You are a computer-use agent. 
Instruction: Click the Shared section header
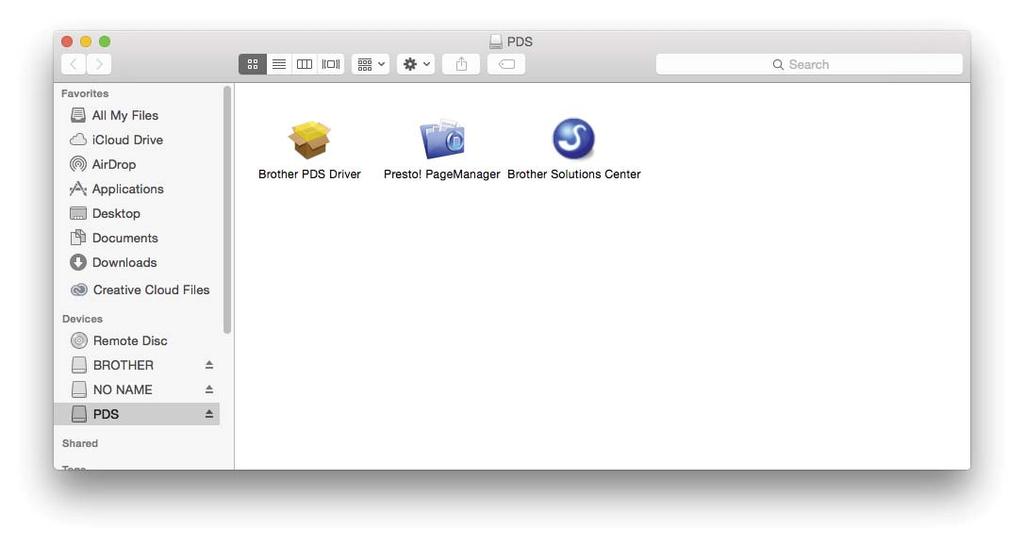(80, 443)
